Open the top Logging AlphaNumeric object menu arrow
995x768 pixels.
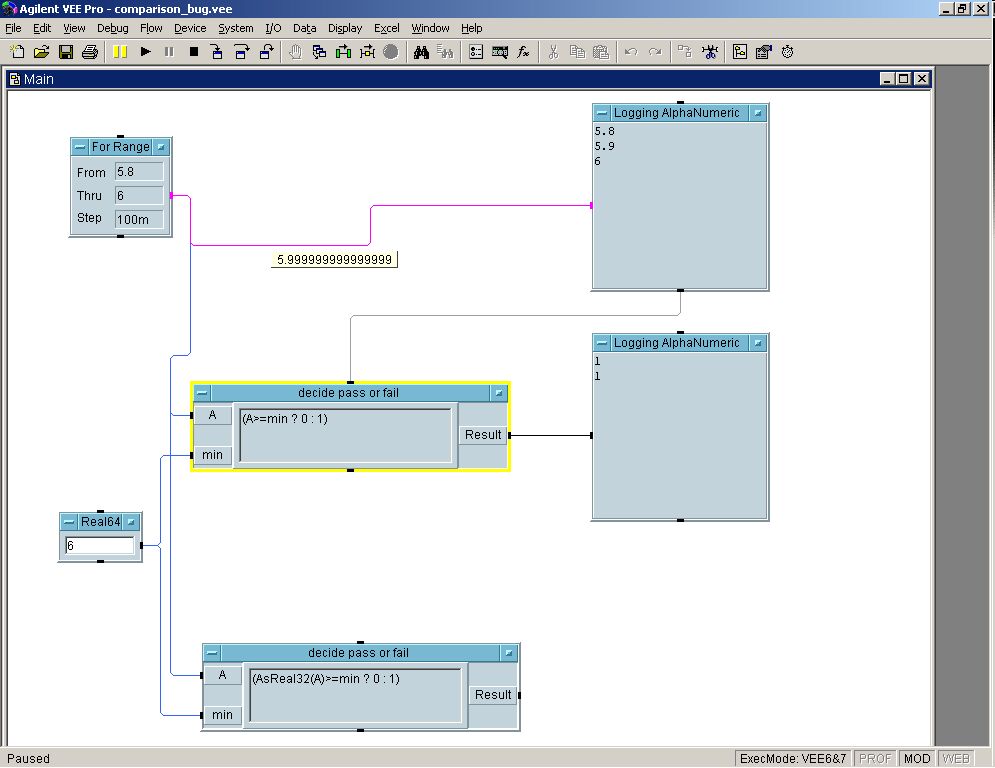(x=758, y=114)
